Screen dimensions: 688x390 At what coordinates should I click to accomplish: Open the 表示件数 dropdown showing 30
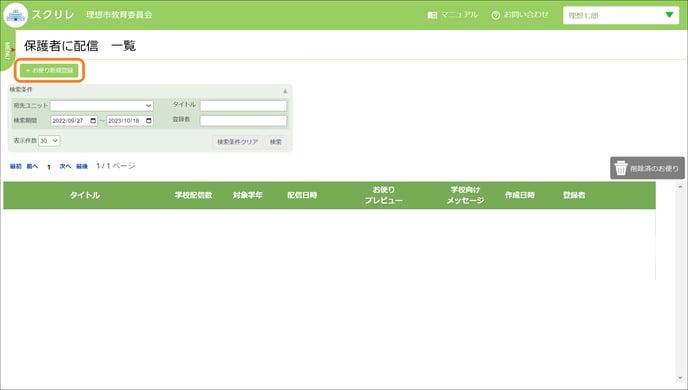(49, 141)
